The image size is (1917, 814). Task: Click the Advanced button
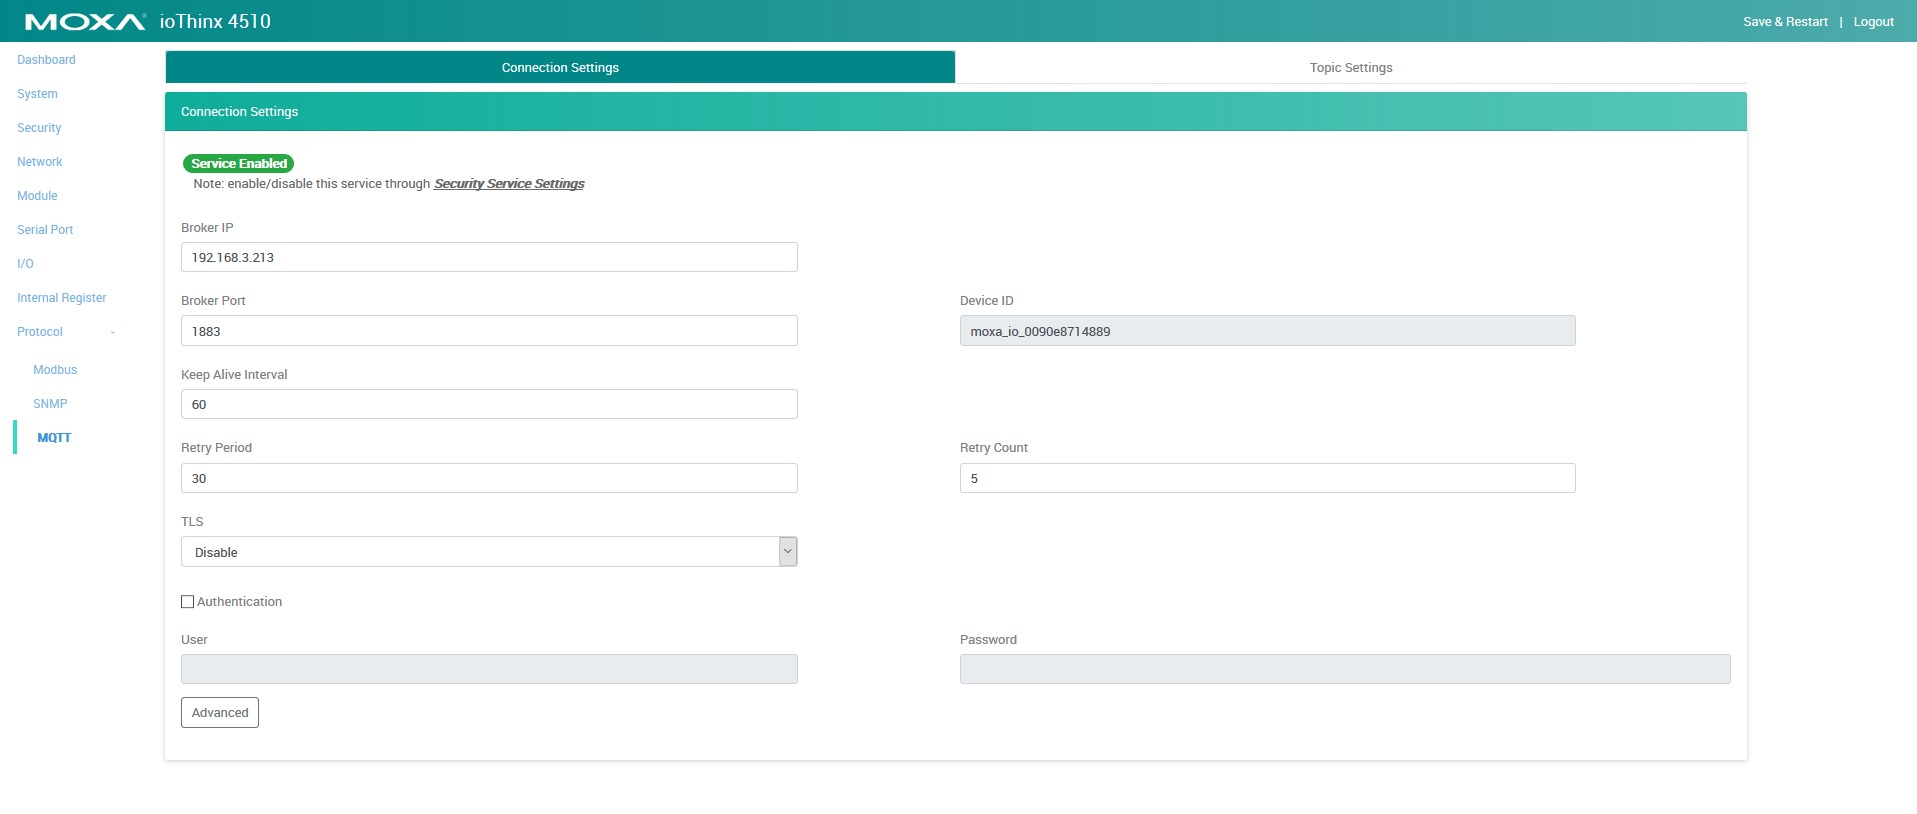[220, 713]
